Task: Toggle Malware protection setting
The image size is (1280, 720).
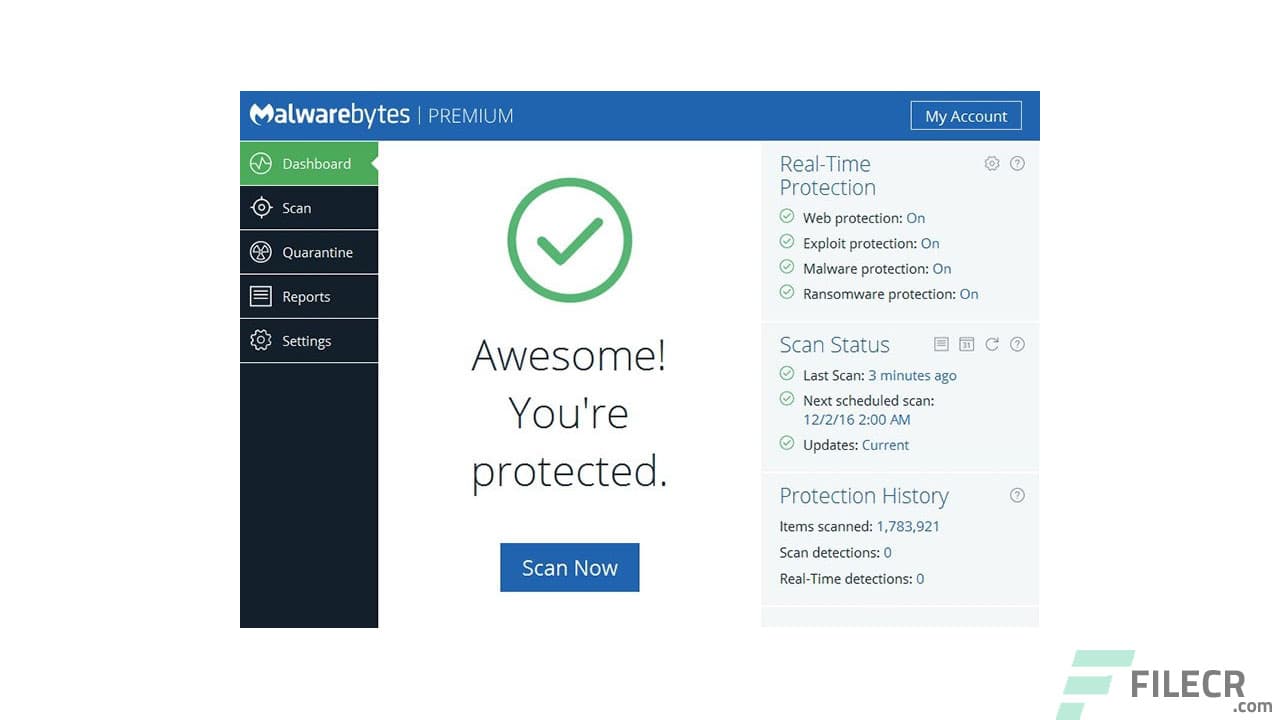Action: click(x=941, y=268)
